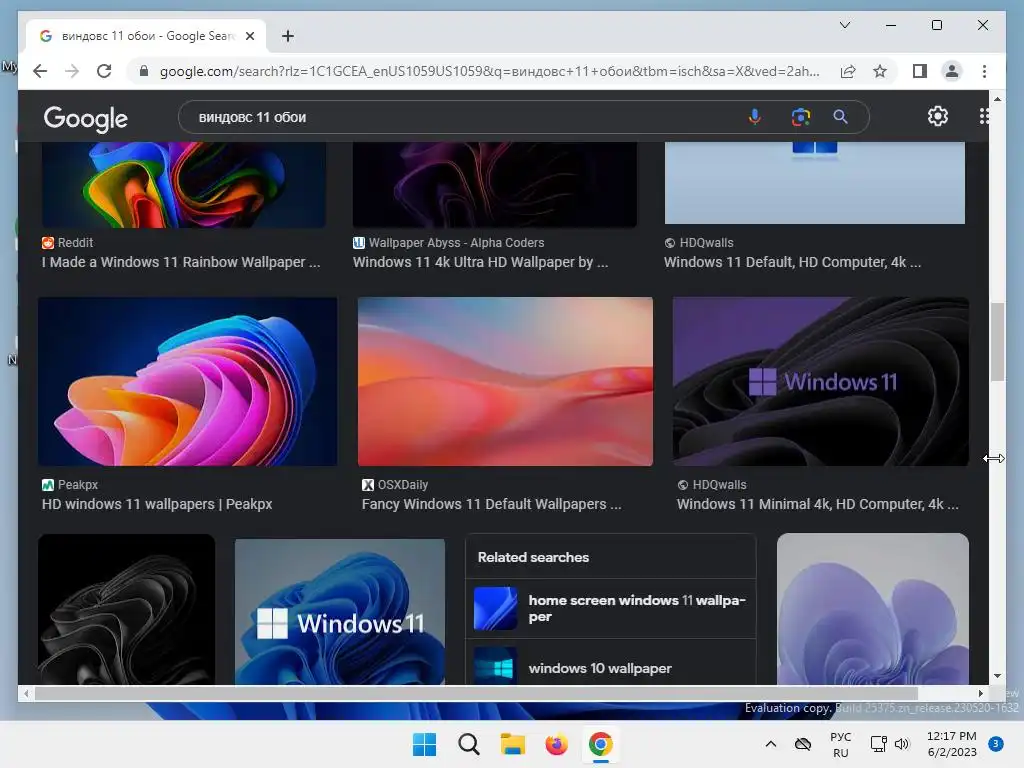Open the Reddit rainbow wallpaper image
Image resolution: width=1024 pixels, height=768 pixels.
[x=184, y=185]
